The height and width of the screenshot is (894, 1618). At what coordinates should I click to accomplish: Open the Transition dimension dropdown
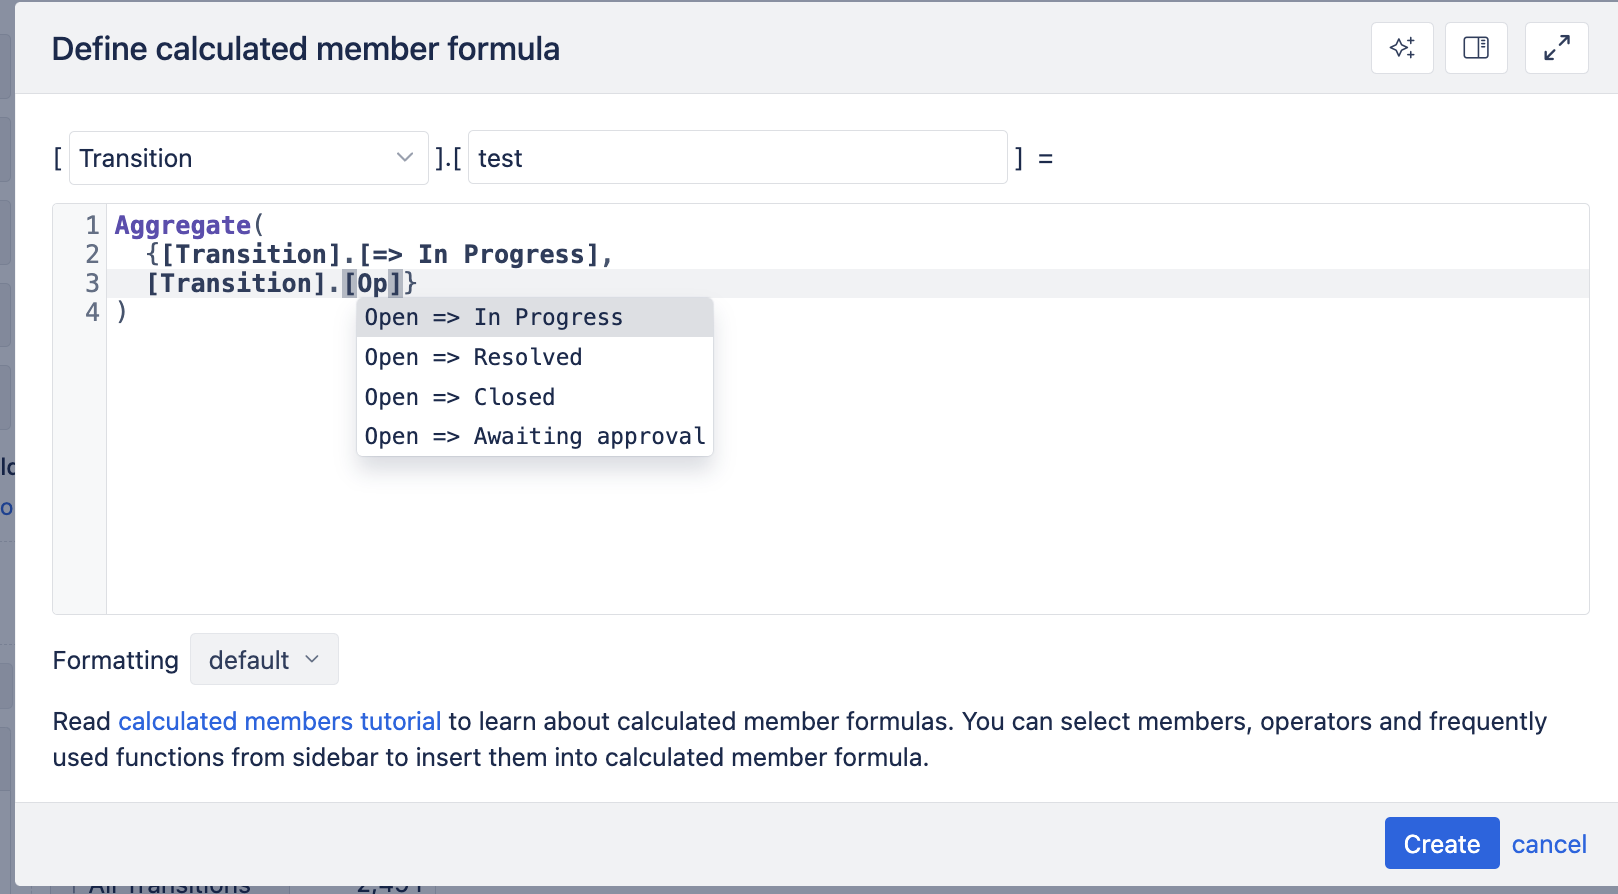tap(247, 157)
